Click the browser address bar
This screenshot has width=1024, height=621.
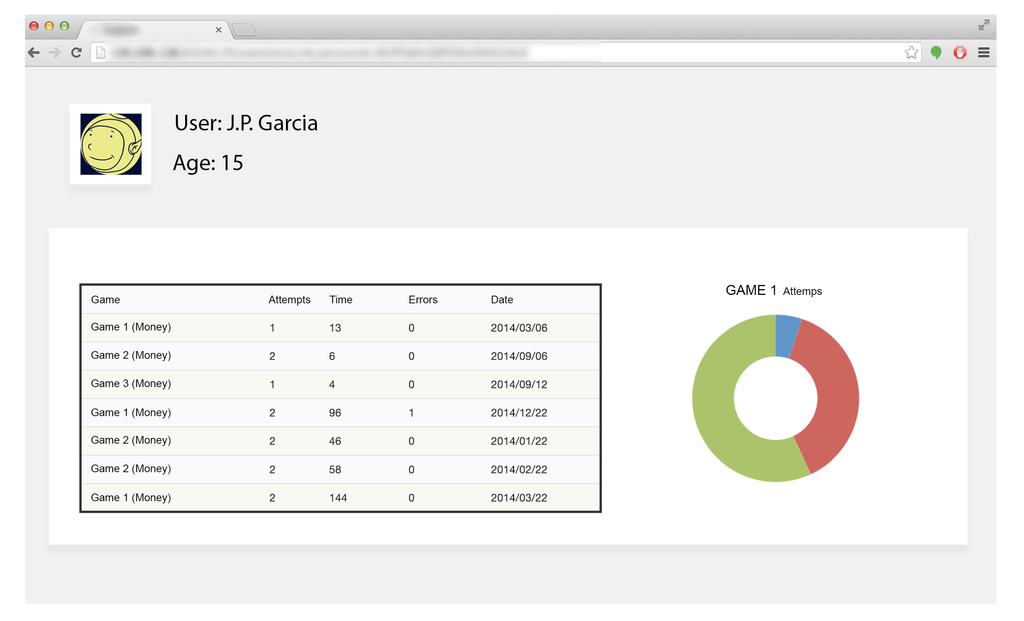pyautogui.click(x=500, y=52)
